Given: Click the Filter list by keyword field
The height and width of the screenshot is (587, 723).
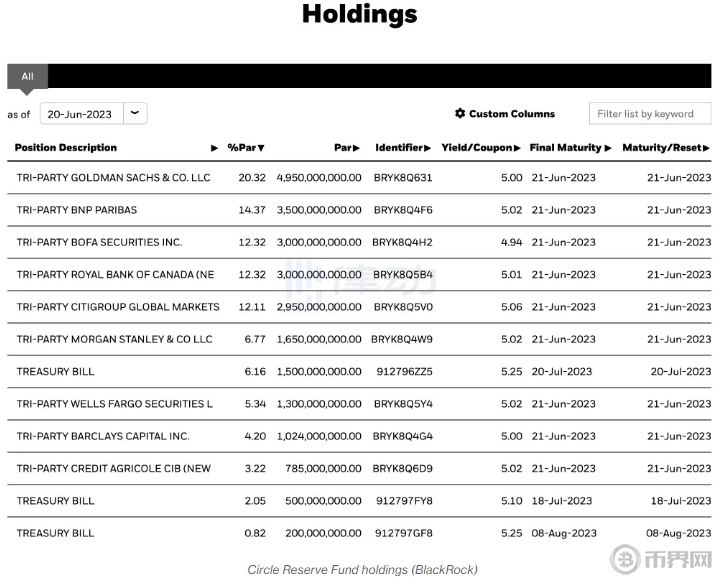Looking at the screenshot, I should (x=649, y=114).
